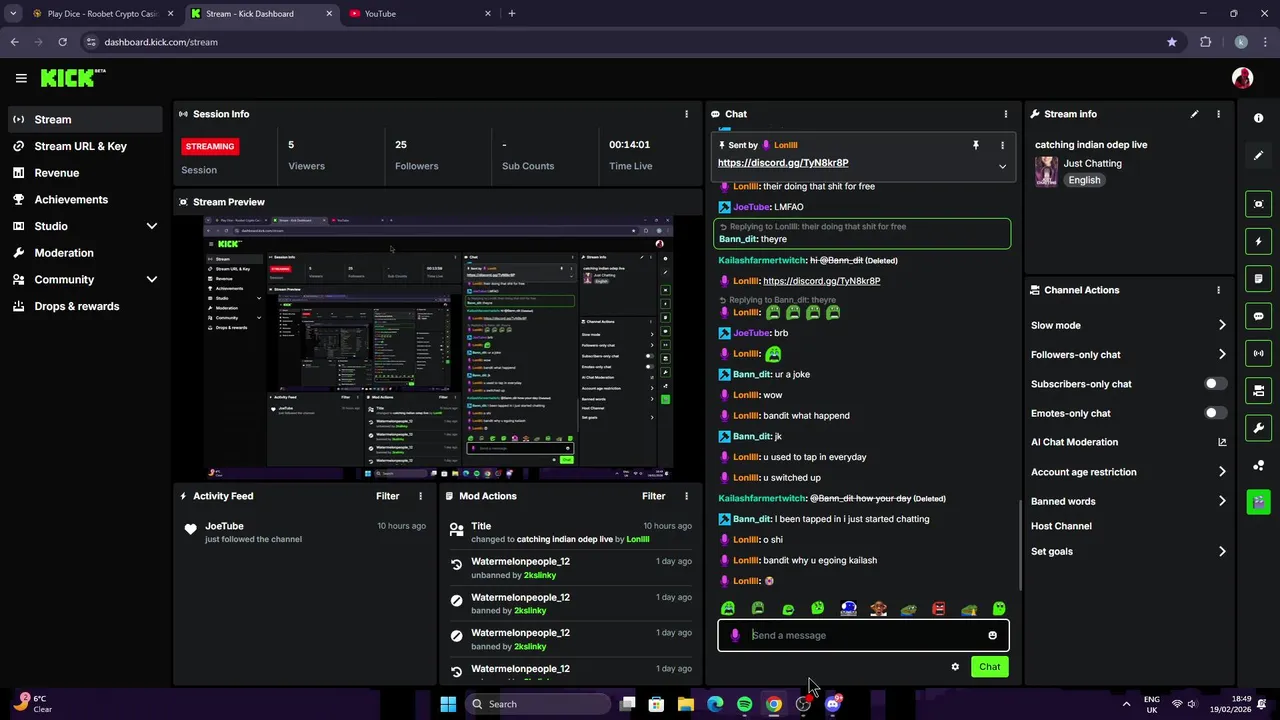Image resolution: width=1280 pixels, height=720 pixels.
Task: Click the wrench icon in right sidebar
Action: [1258, 428]
